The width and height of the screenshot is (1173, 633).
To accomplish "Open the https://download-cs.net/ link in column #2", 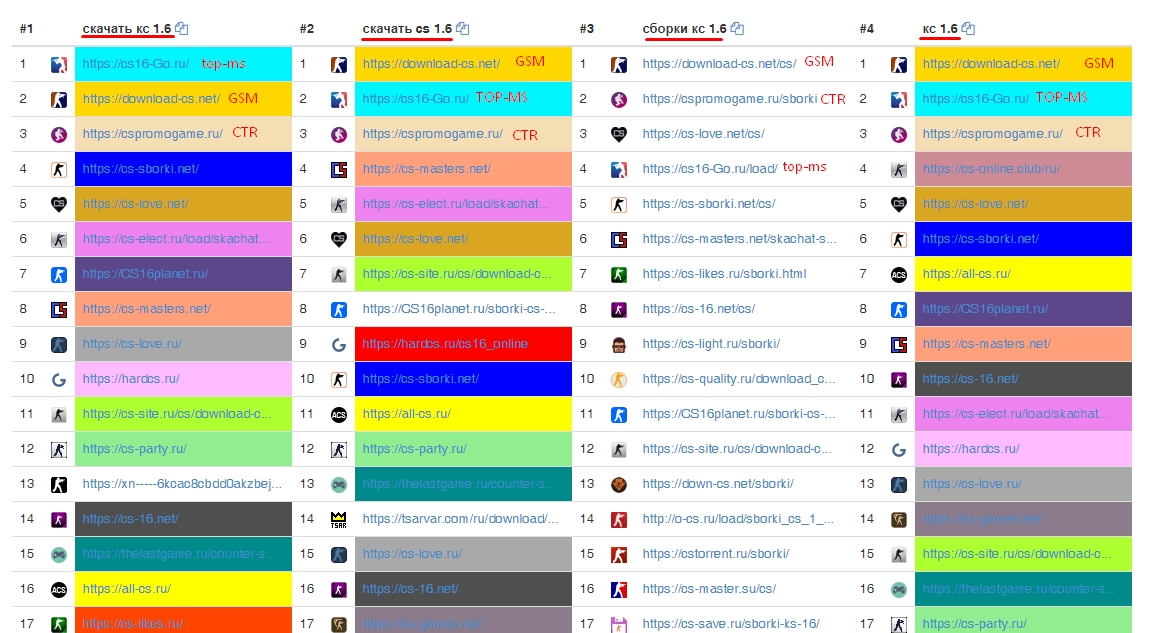I will coord(431,64).
